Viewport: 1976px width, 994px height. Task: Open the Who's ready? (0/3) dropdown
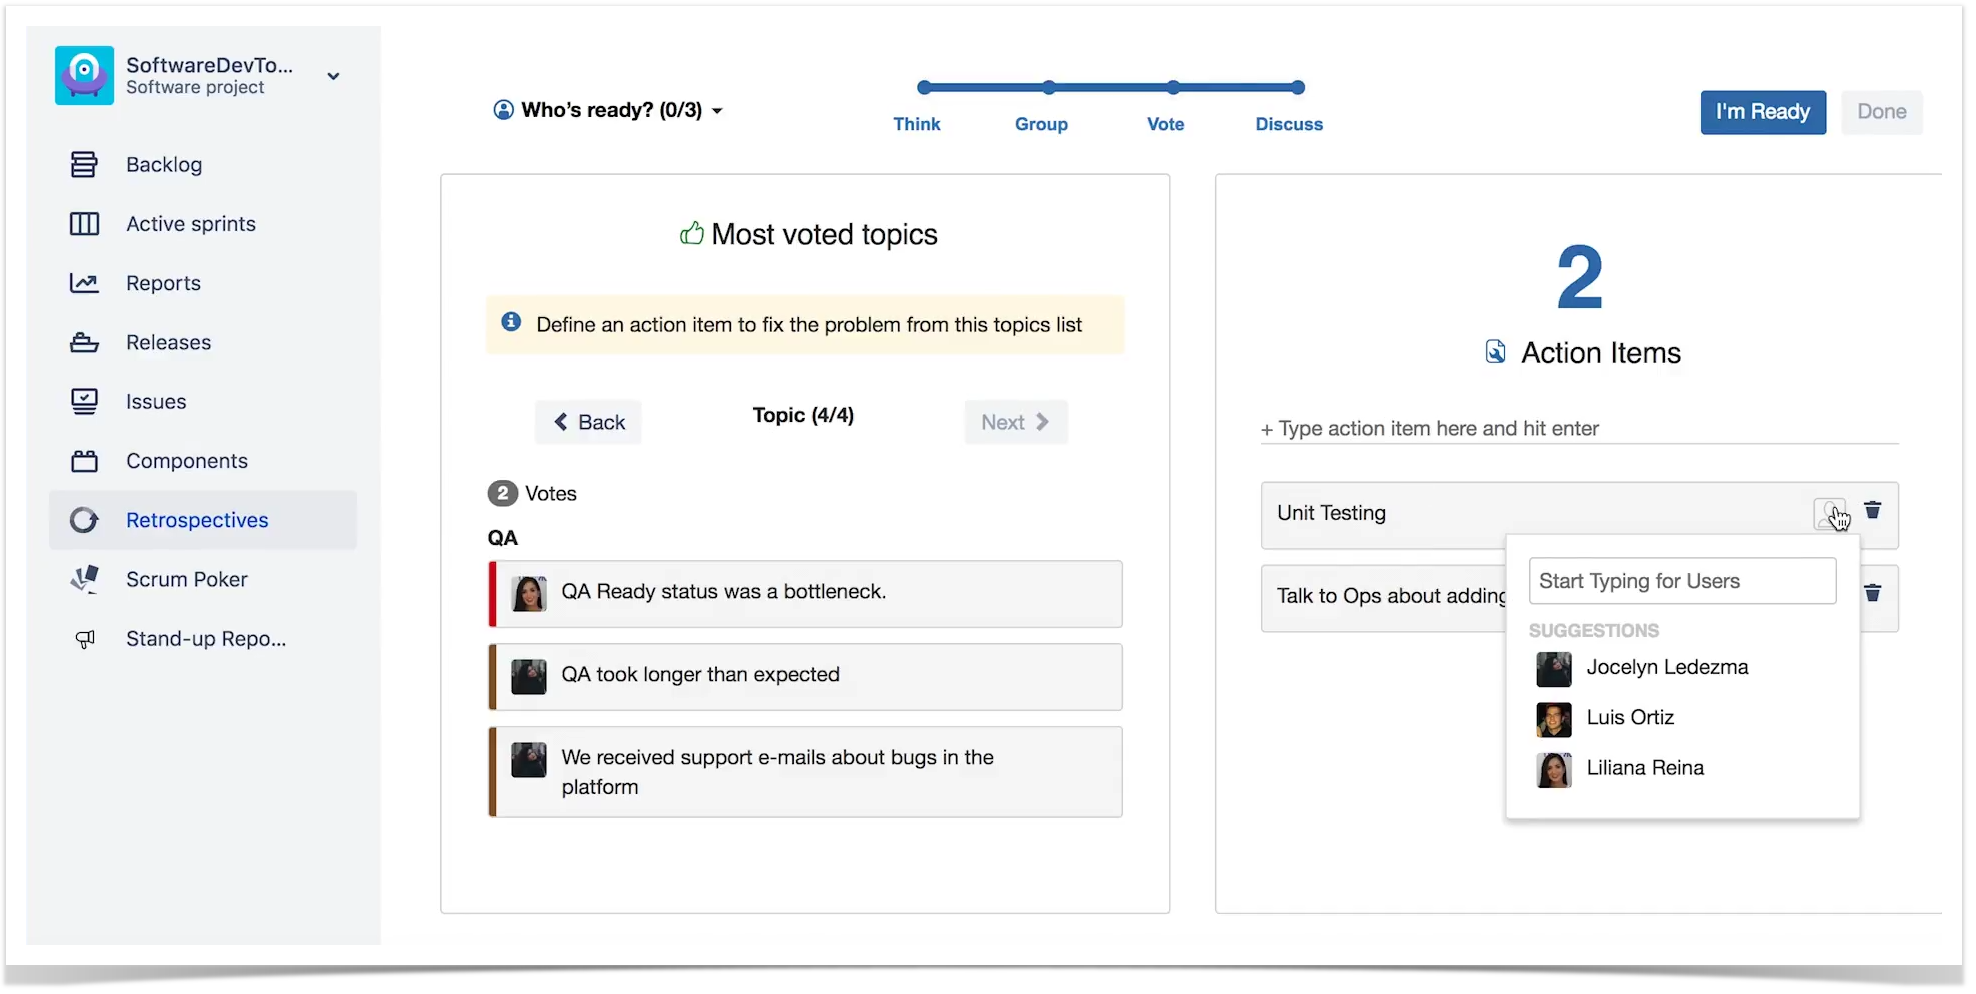(x=608, y=110)
